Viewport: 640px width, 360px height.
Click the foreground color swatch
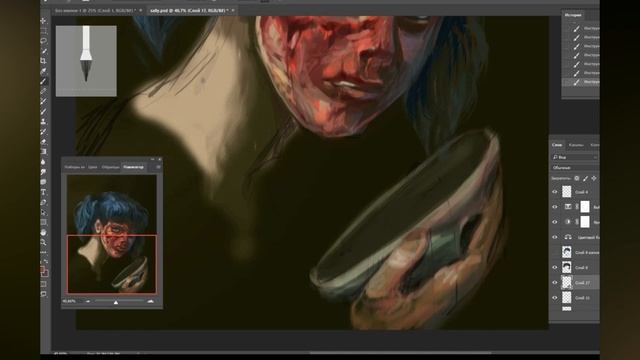pyautogui.click(x=42, y=269)
